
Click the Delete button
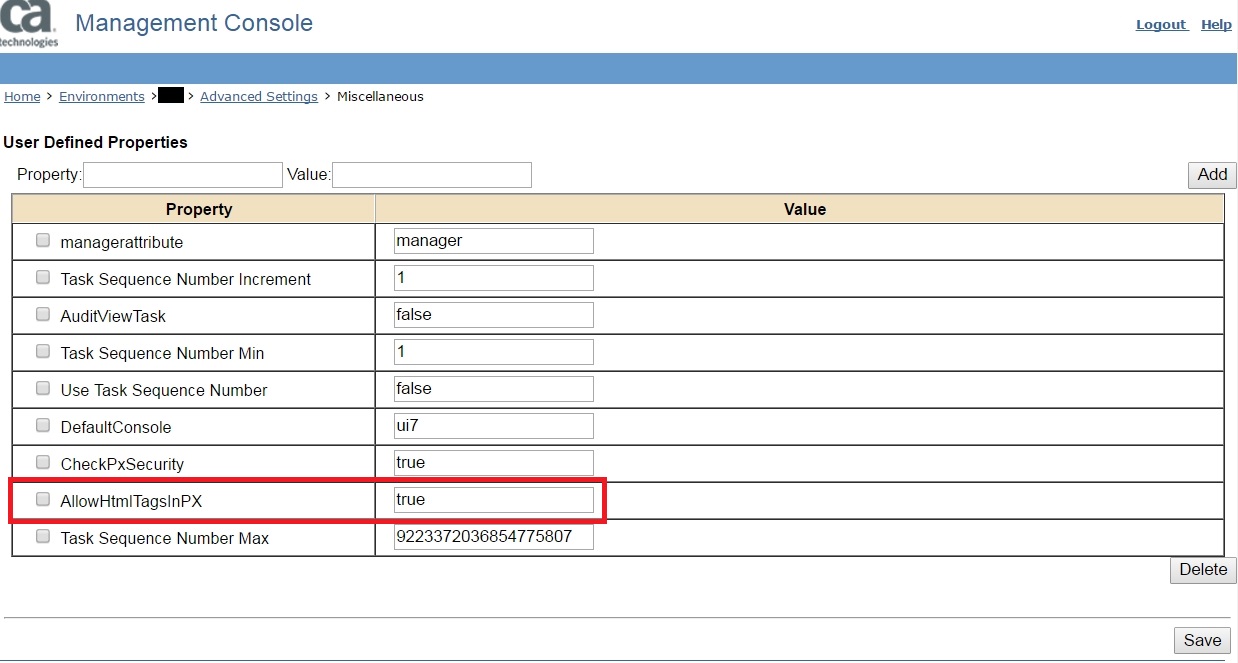1203,570
